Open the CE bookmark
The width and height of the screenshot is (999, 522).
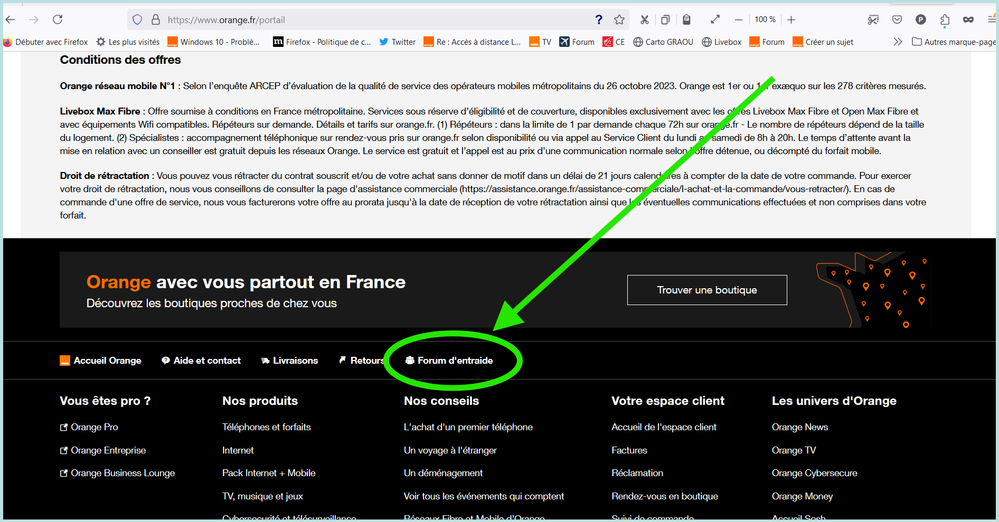(x=614, y=42)
